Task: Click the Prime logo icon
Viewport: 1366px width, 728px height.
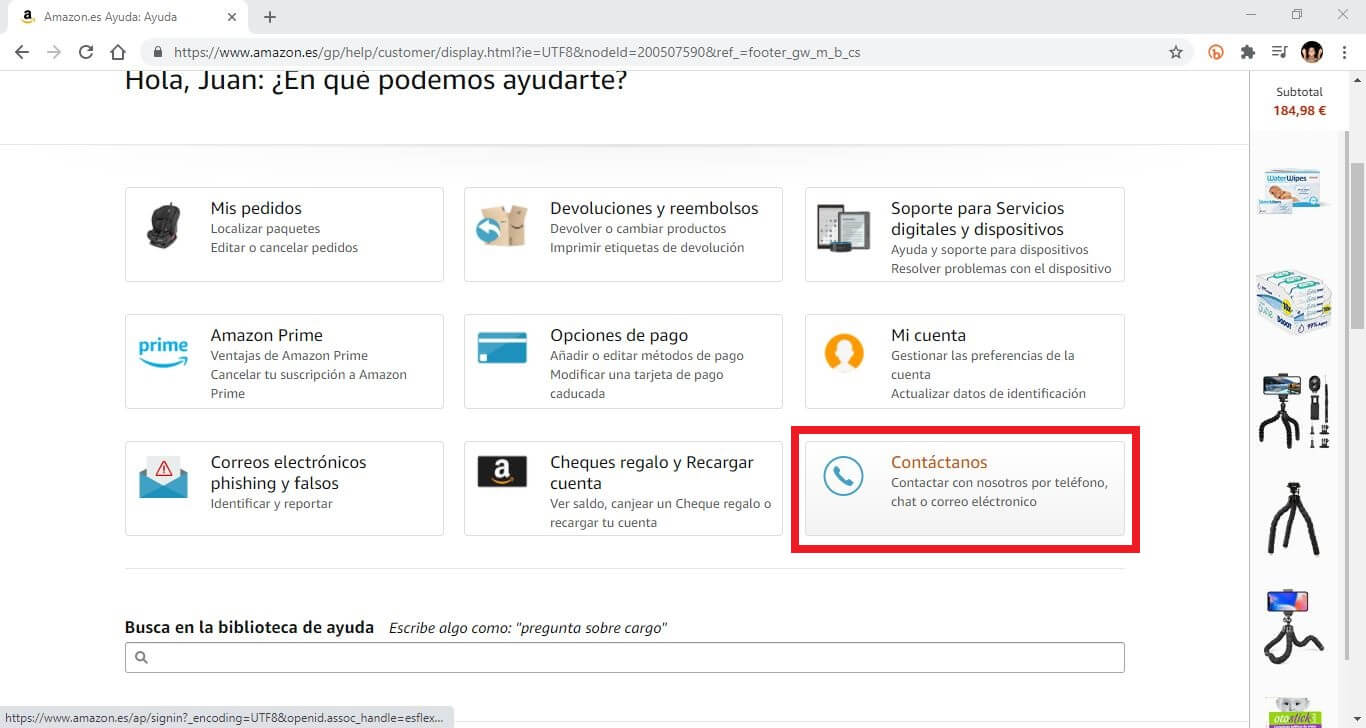Action: (x=163, y=353)
